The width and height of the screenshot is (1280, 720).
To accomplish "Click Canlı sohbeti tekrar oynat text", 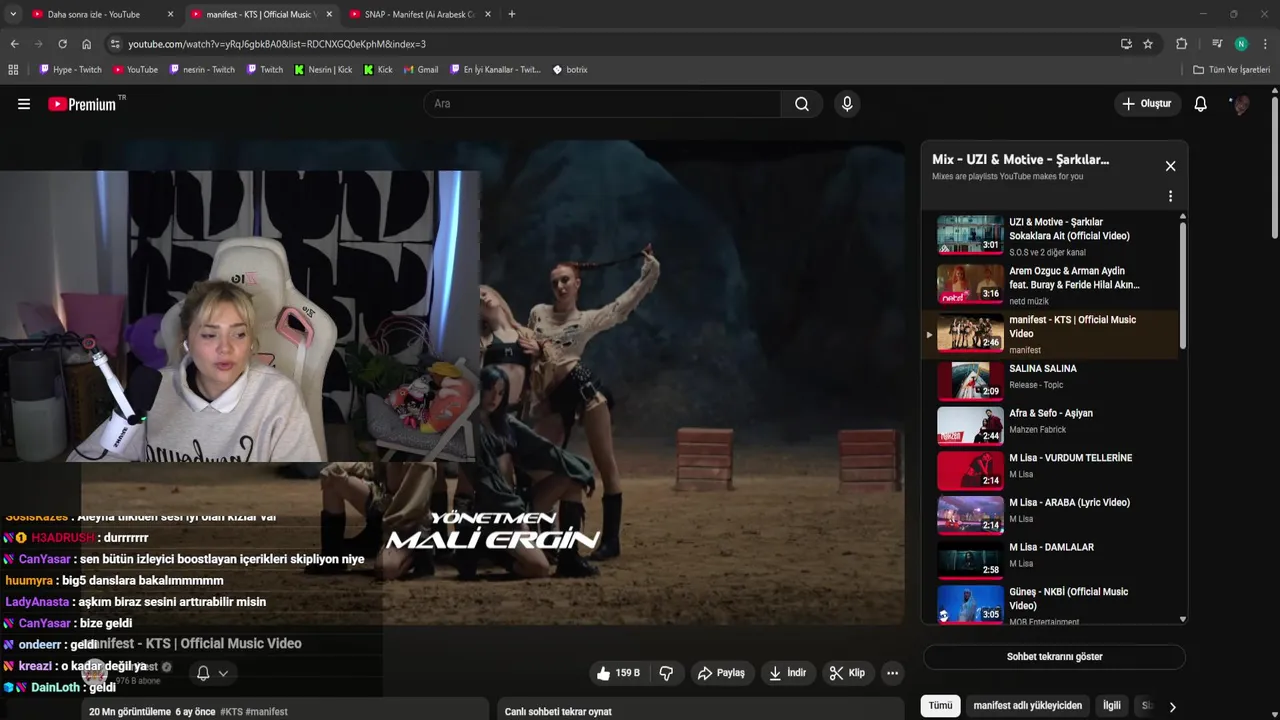I will (x=558, y=712).
